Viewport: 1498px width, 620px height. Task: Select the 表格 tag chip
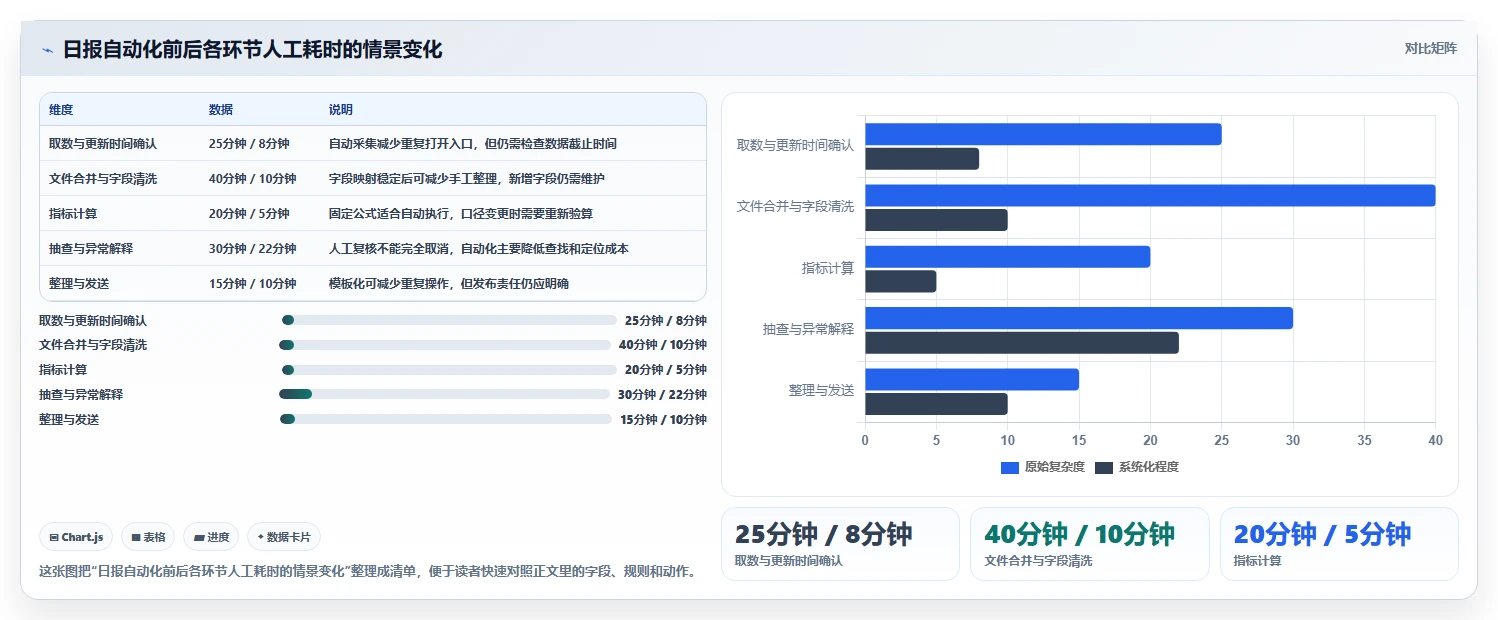[148, 537]
